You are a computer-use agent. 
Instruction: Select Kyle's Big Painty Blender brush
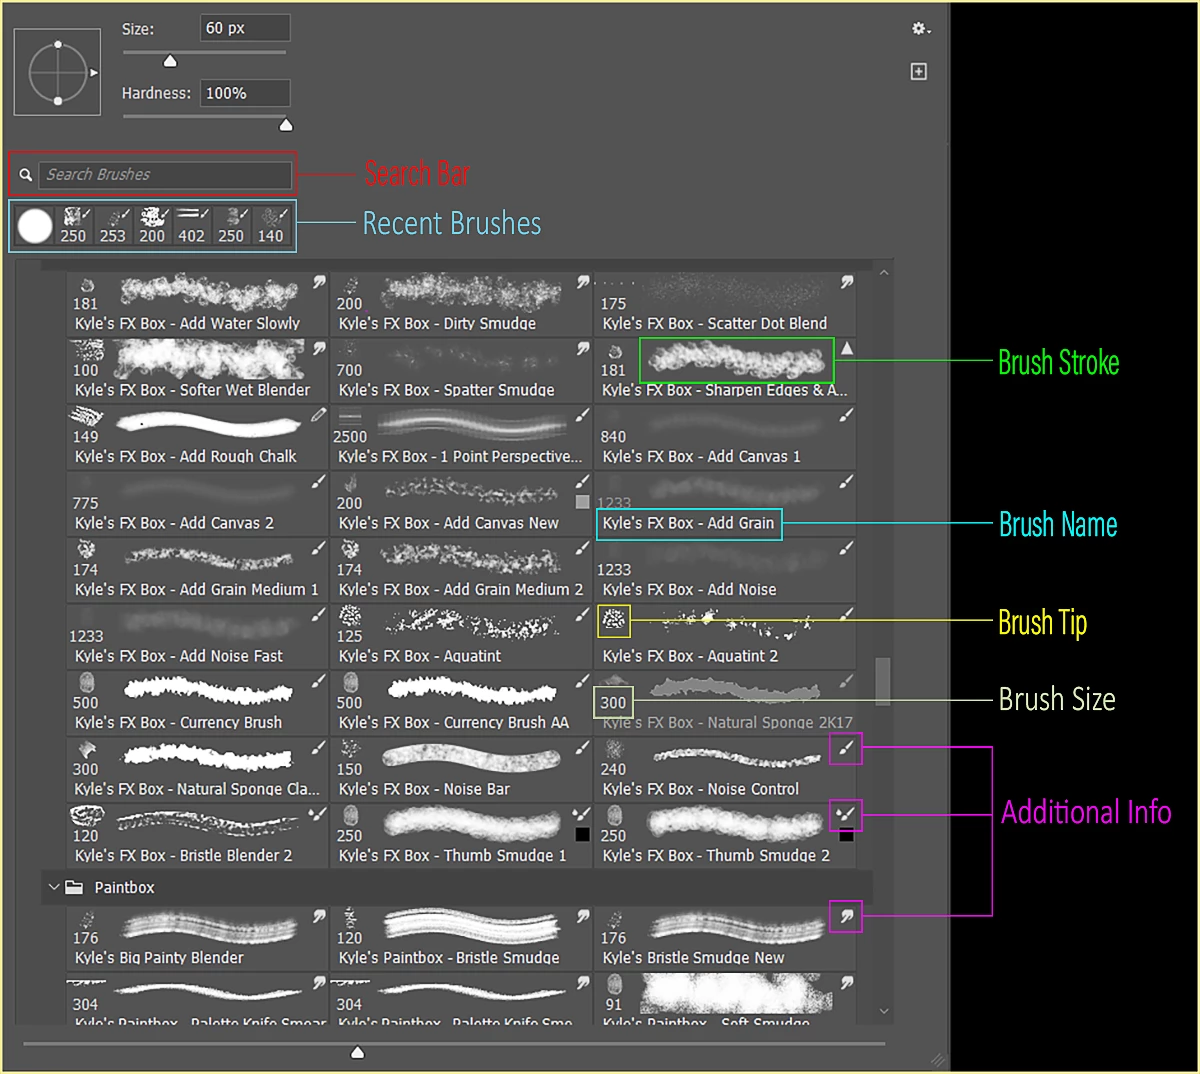198,938
